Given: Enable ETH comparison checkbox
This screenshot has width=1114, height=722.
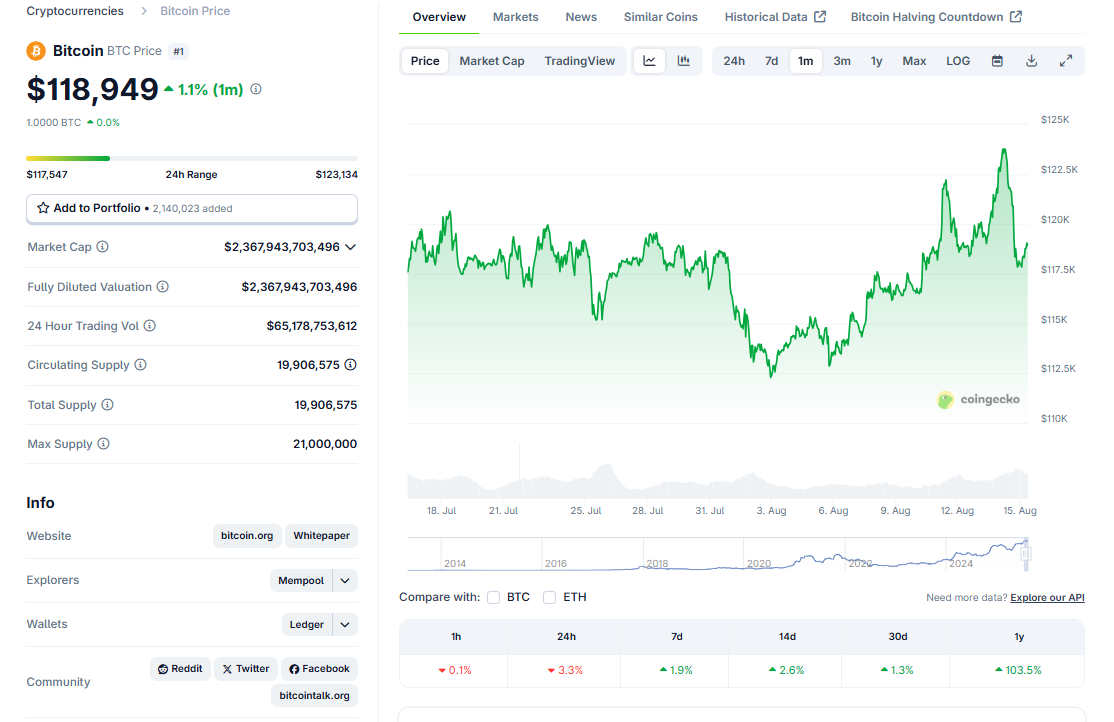Looking at the screenshot, I should 550,598.
